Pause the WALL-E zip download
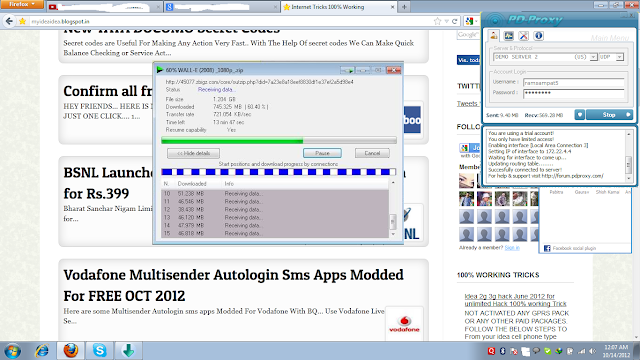The height and width of the screenshot is (360, 640). [322, 153]
